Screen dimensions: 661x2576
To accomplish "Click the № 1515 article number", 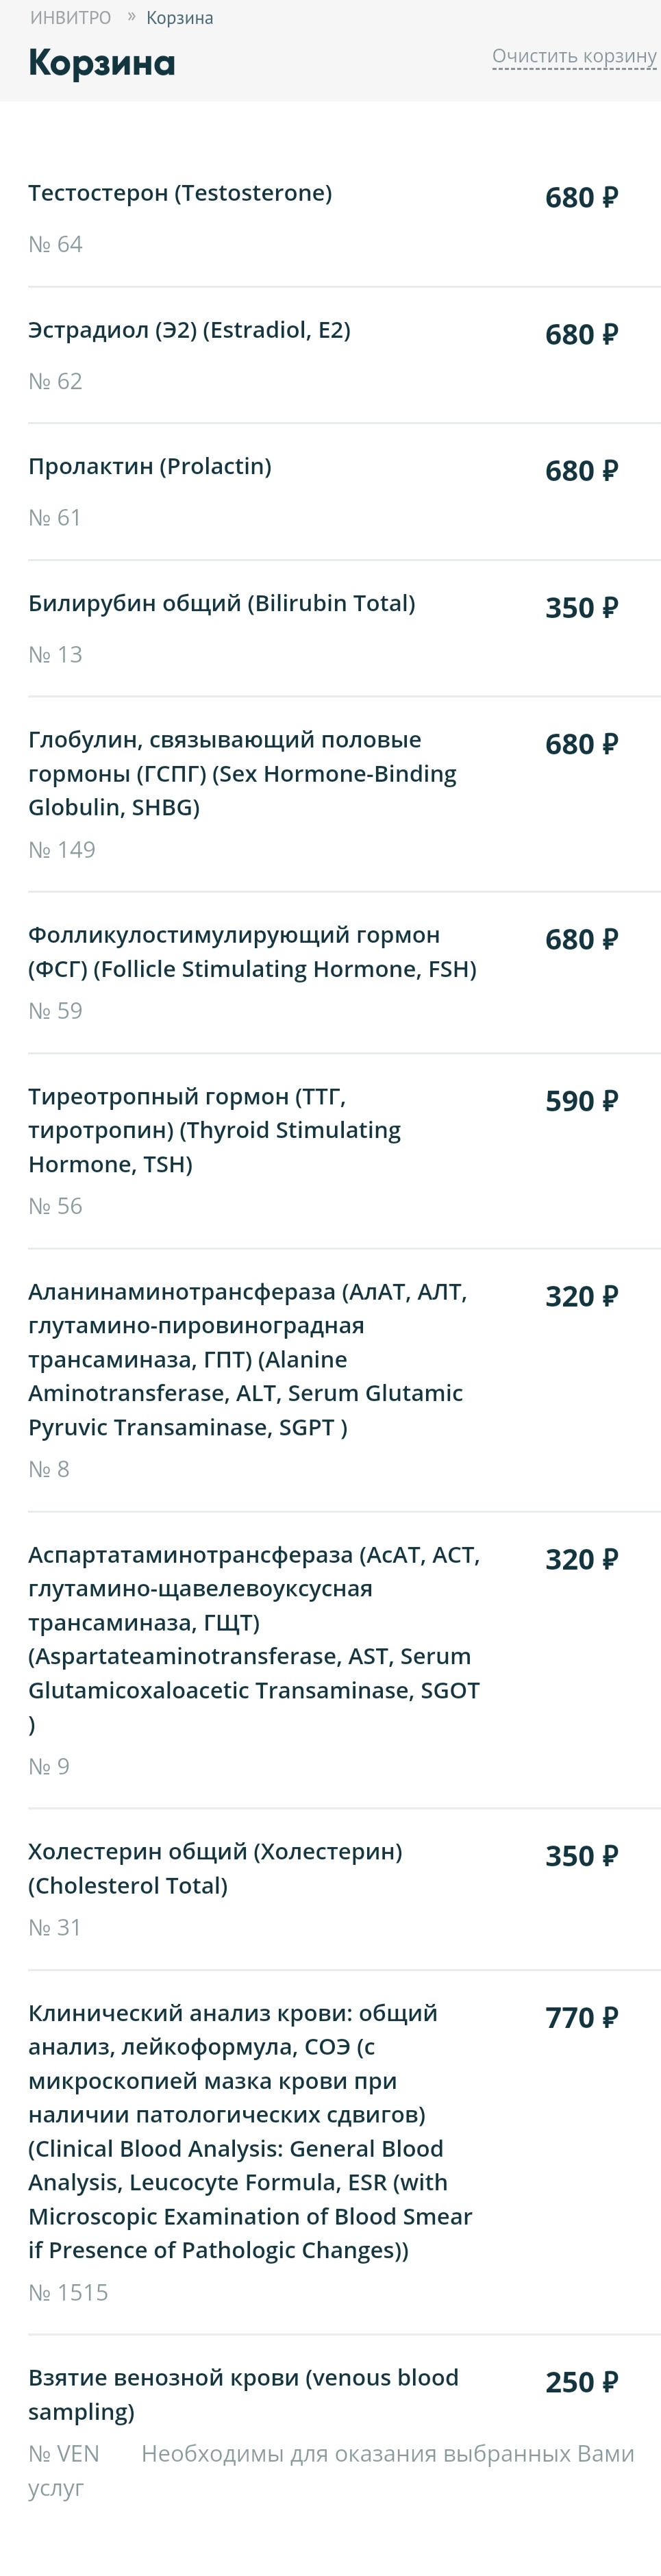I will tap(68, 2292).
